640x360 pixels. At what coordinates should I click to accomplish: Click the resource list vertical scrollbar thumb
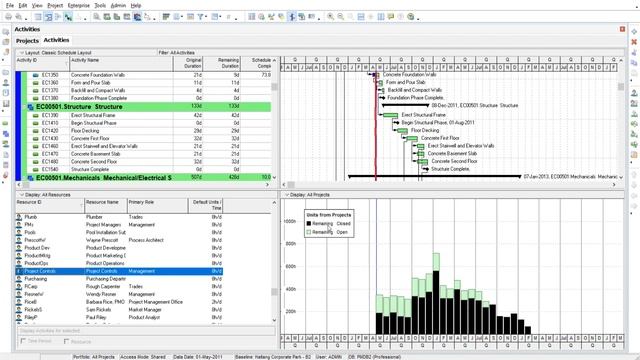274,292
